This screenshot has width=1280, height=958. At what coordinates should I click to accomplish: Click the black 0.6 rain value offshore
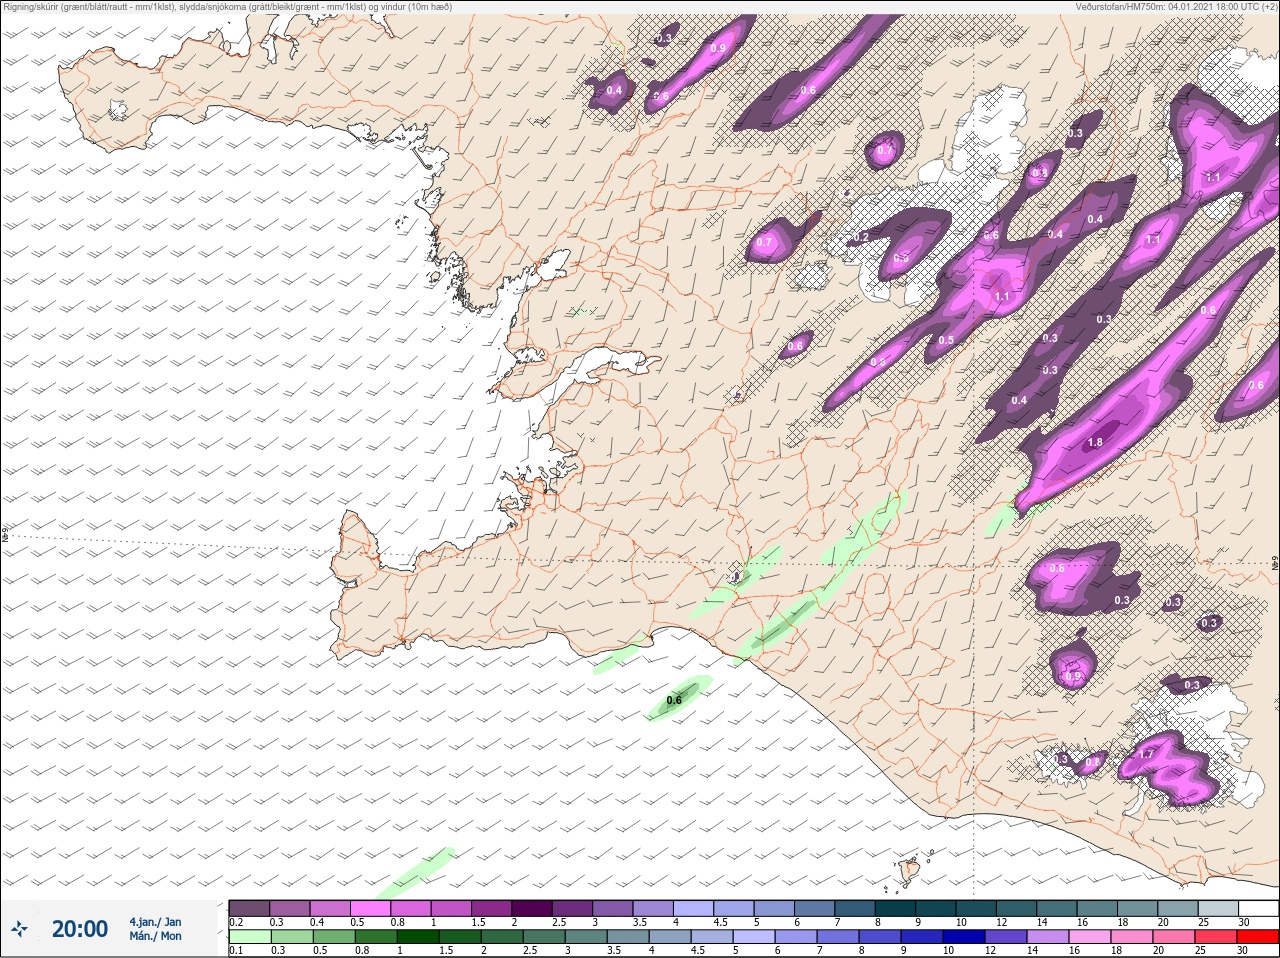[x=674, y=700]
